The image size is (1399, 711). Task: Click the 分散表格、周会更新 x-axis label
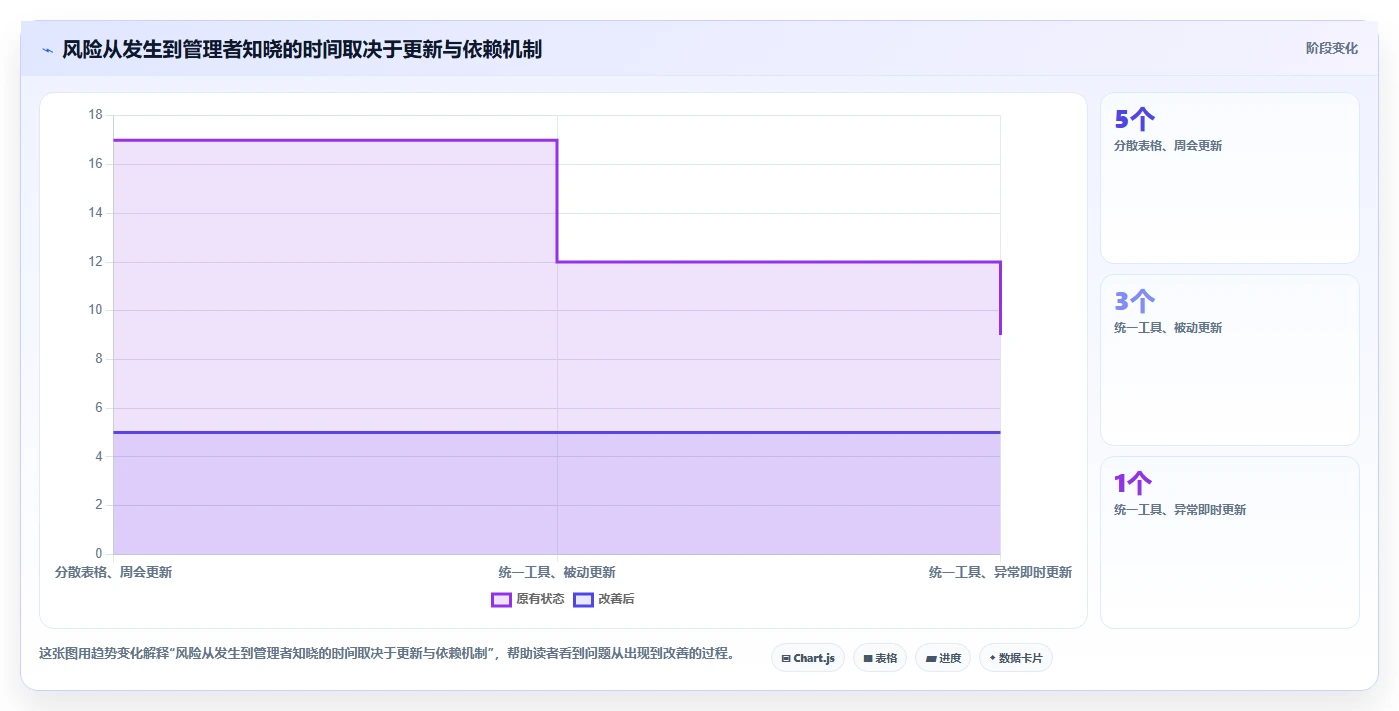(113, 573)
